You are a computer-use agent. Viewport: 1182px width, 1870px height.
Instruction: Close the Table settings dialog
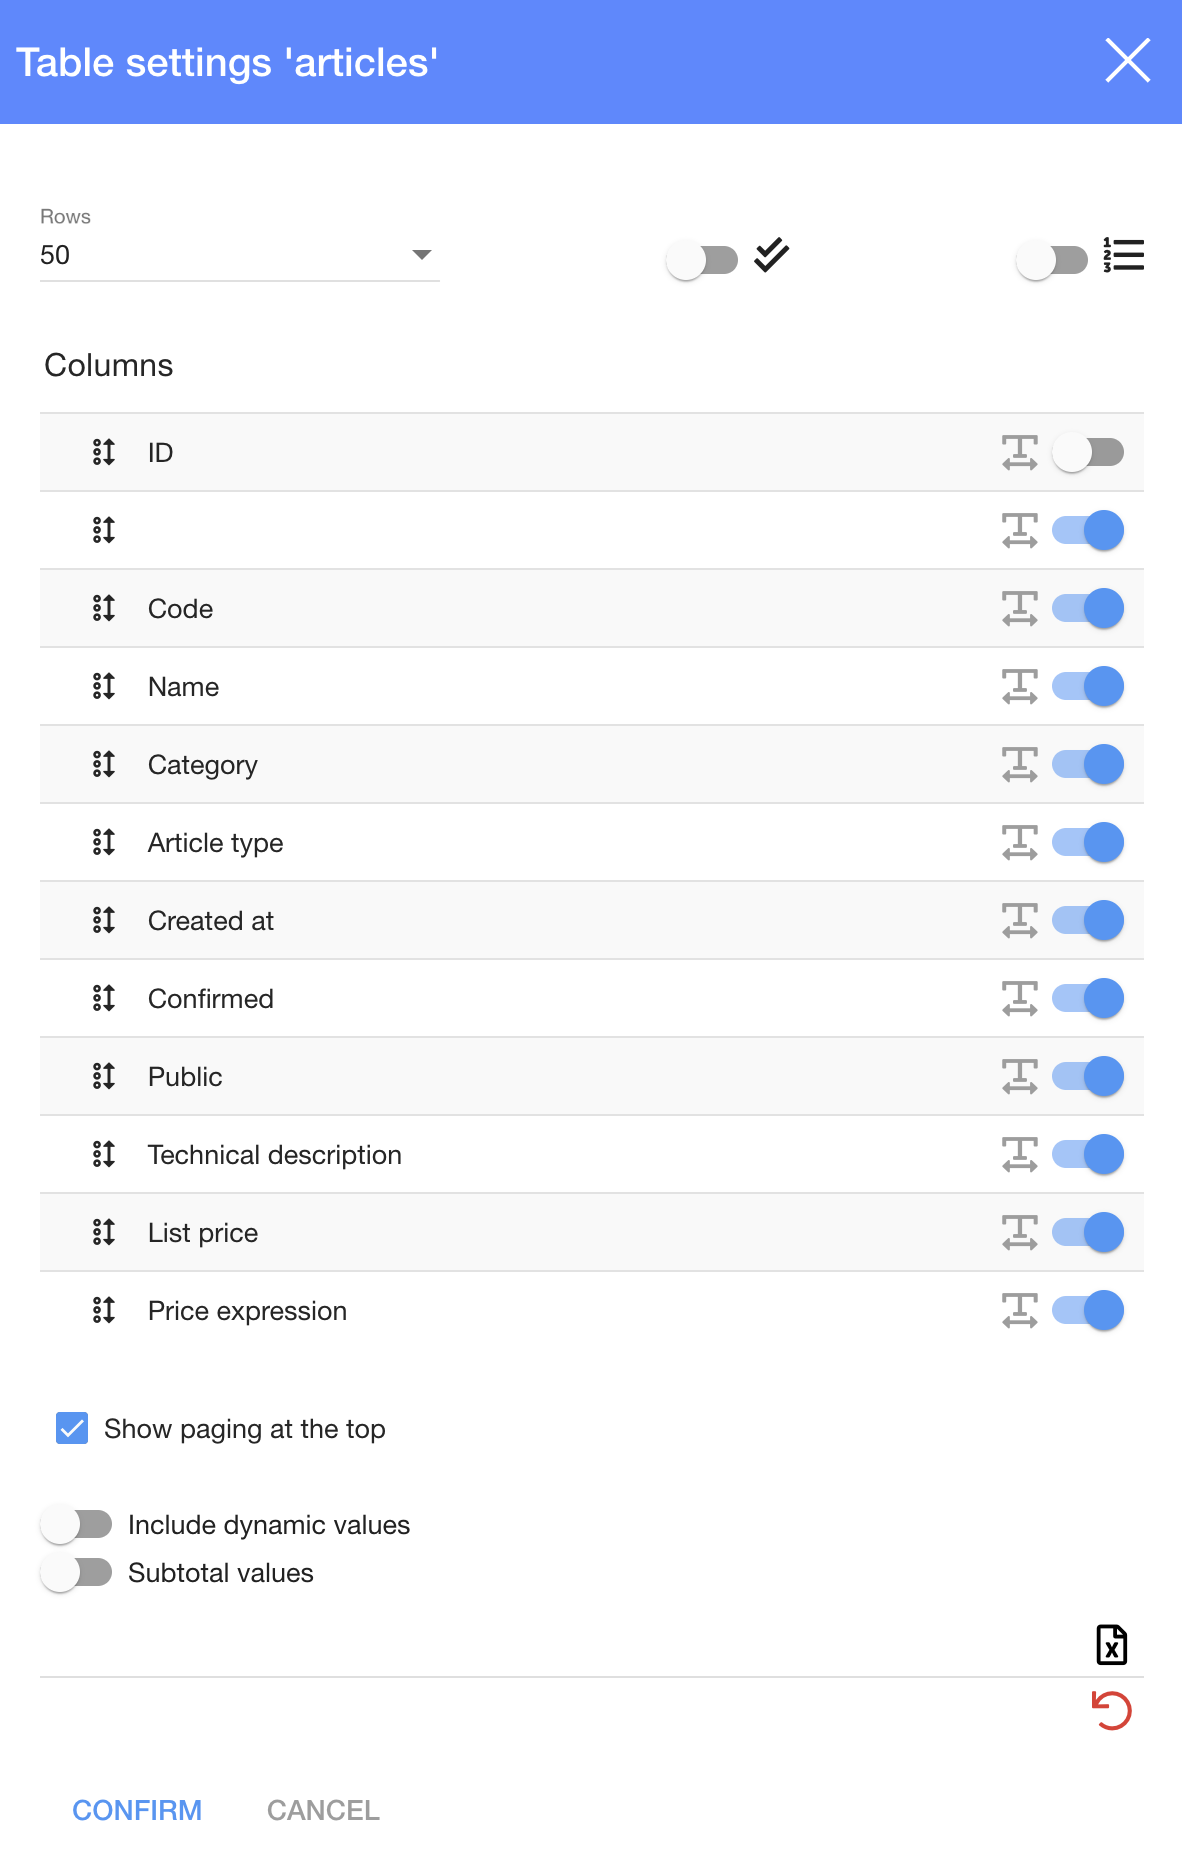coord(1127,61)
